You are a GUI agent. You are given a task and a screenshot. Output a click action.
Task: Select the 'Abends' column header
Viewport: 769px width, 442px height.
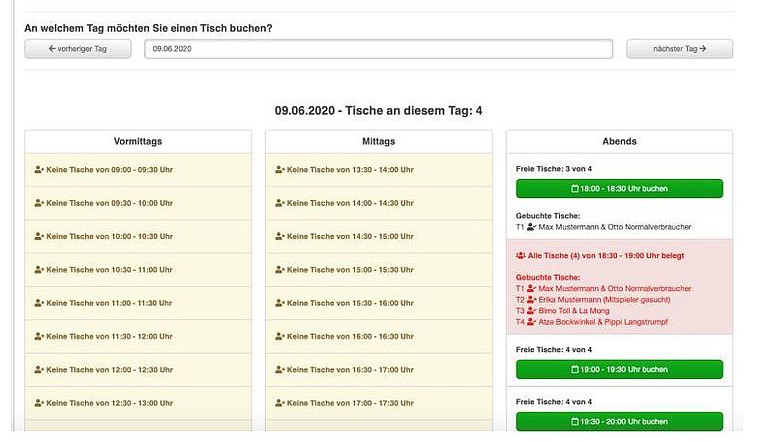619,141
